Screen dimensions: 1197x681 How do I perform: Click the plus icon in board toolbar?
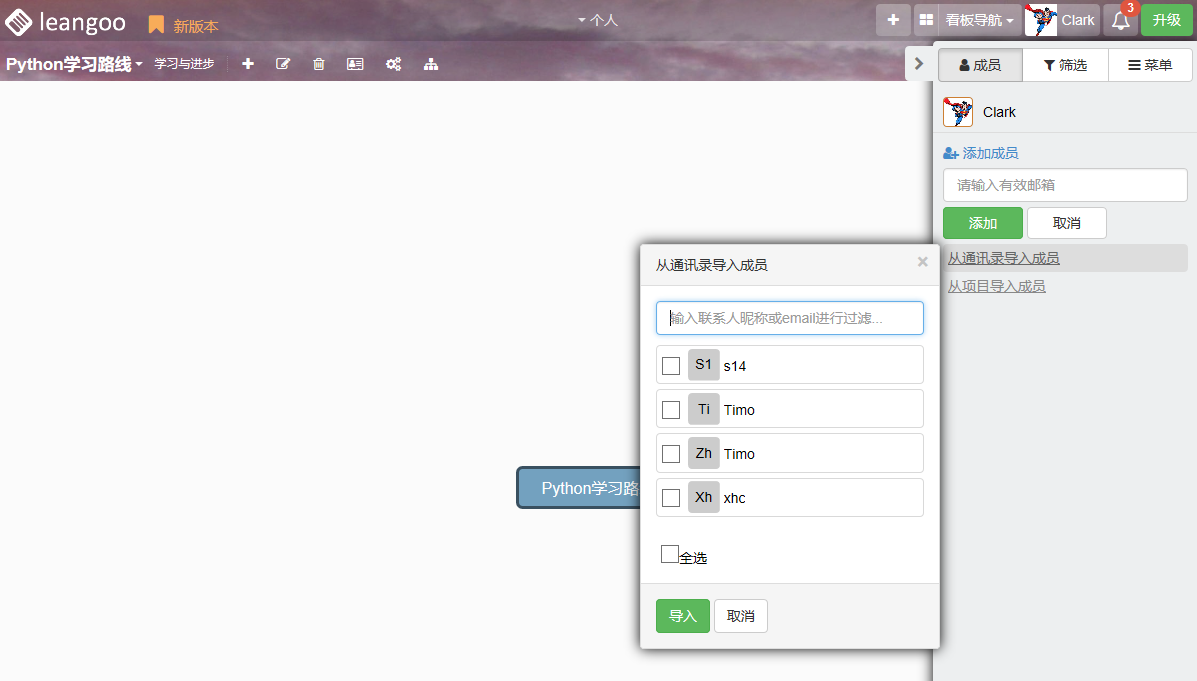(x=248, y=64)
